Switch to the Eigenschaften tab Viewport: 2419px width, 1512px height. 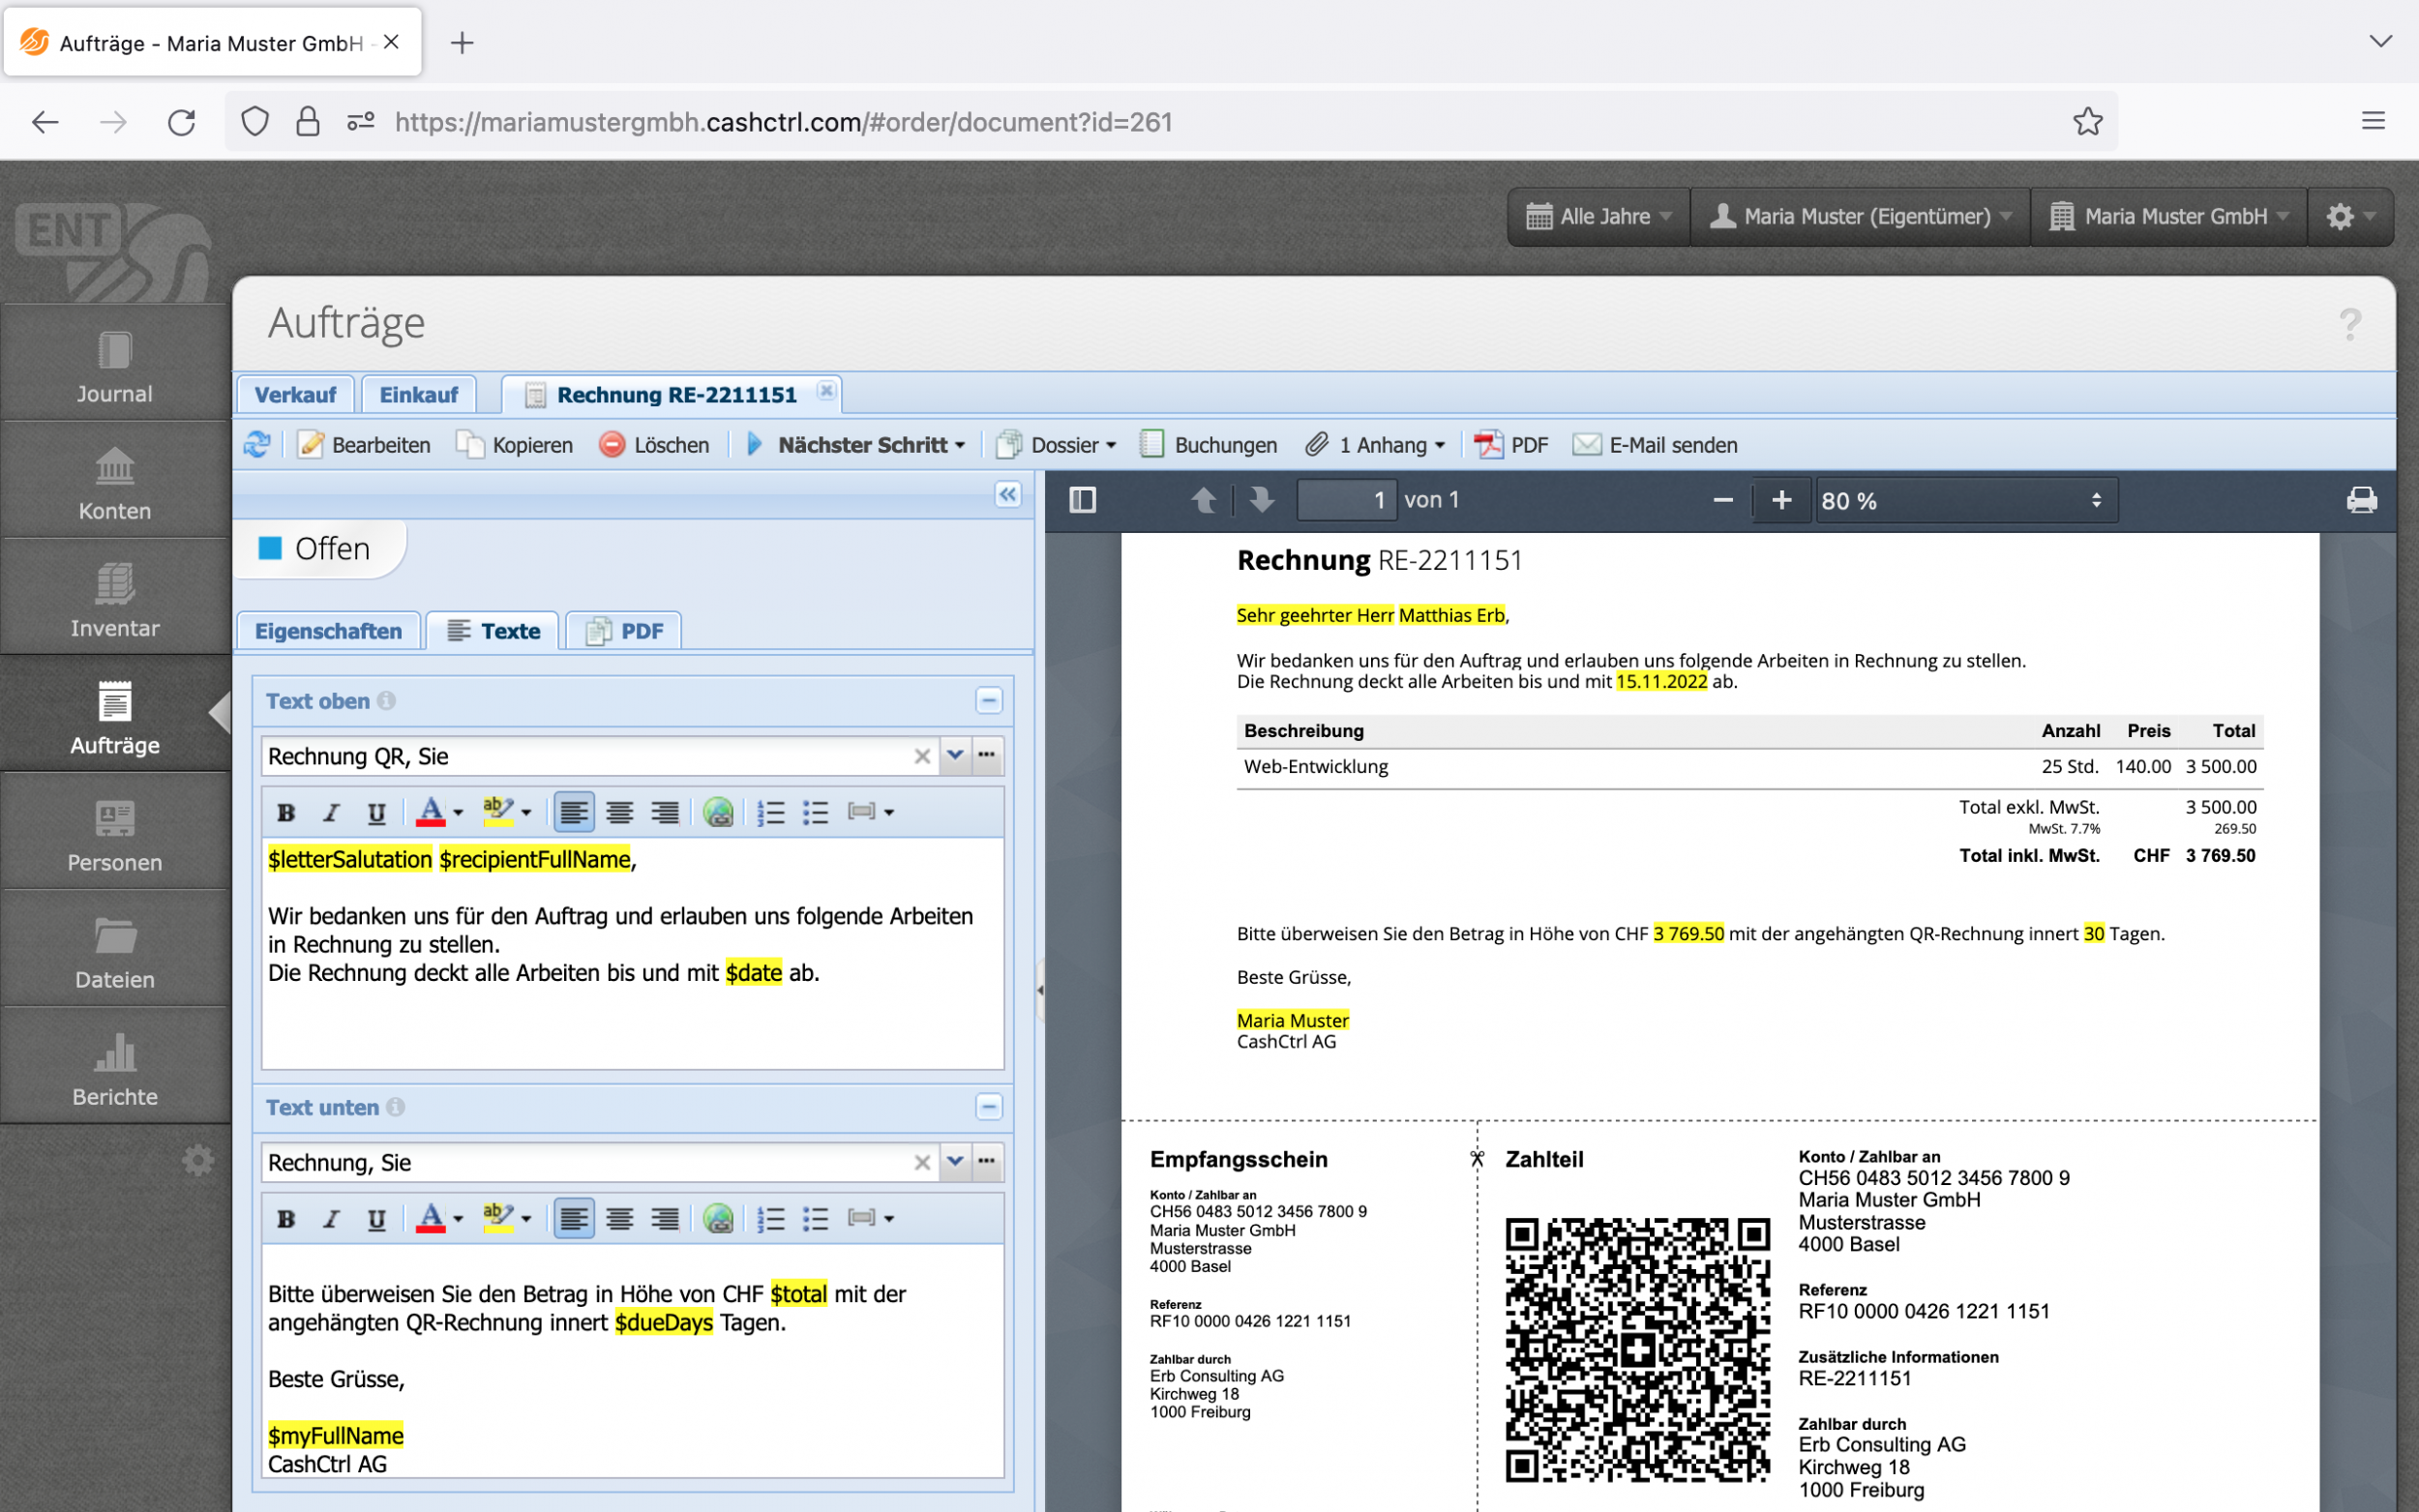pyautogui.click(x=328, y=631)
